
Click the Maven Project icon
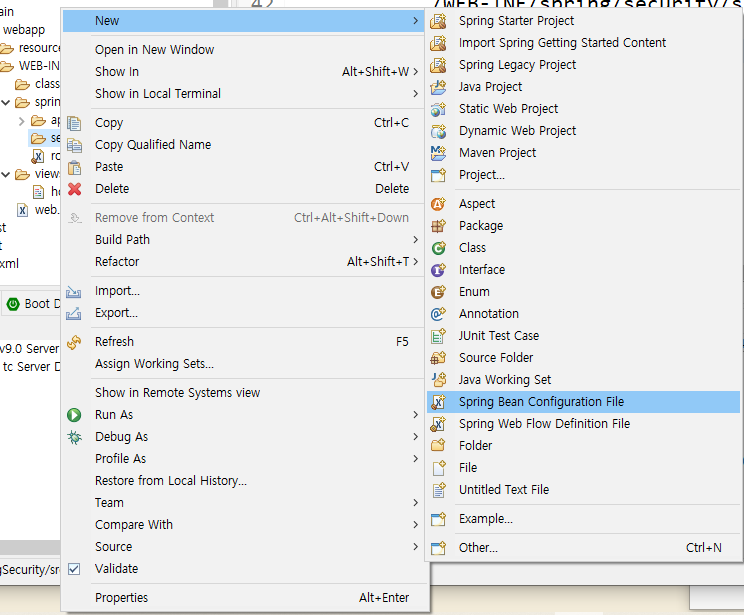coord(438,153)
